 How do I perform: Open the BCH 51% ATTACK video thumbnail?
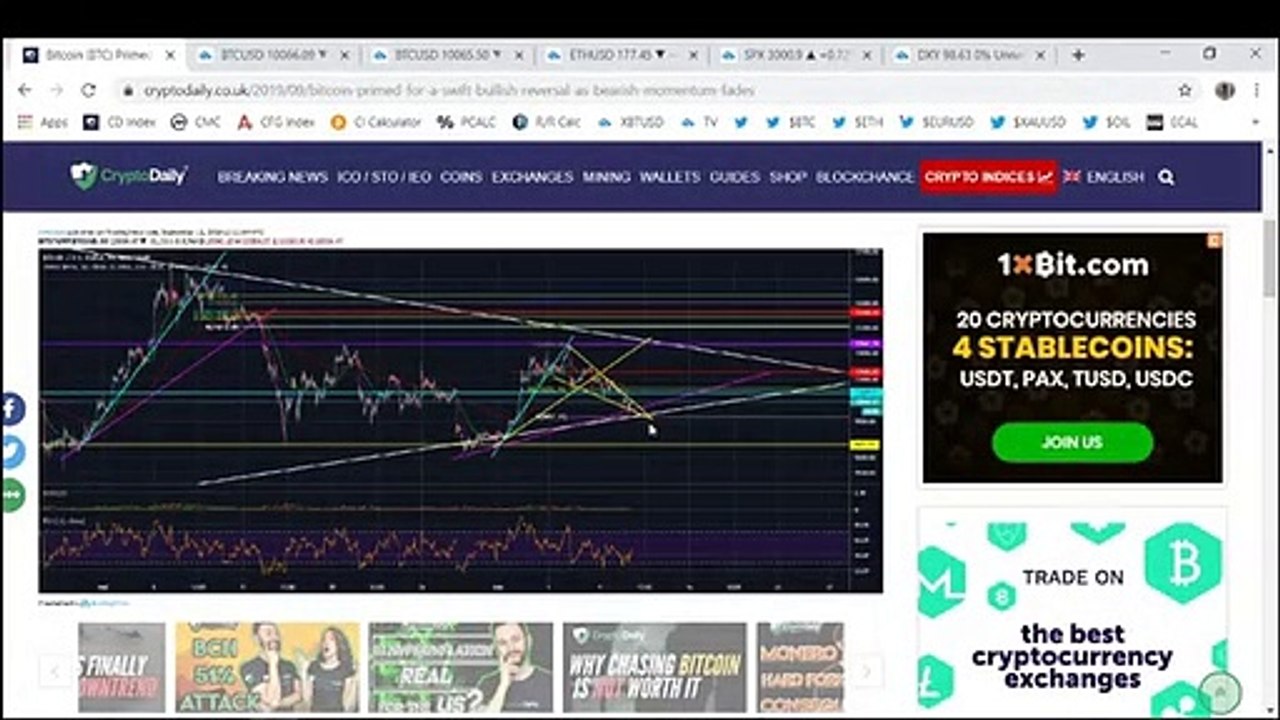(267, 668)
